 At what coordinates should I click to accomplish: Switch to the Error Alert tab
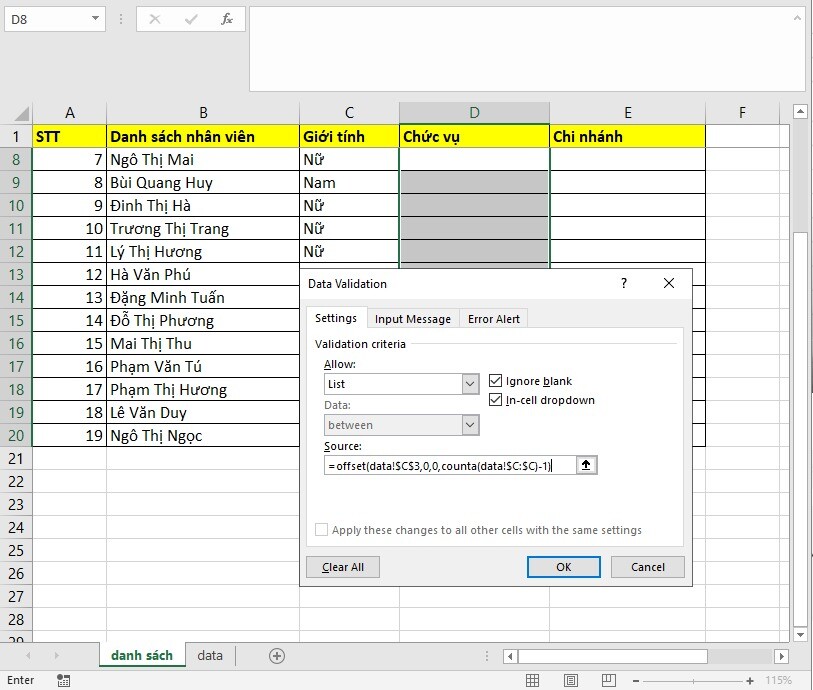tap(493, 319)
